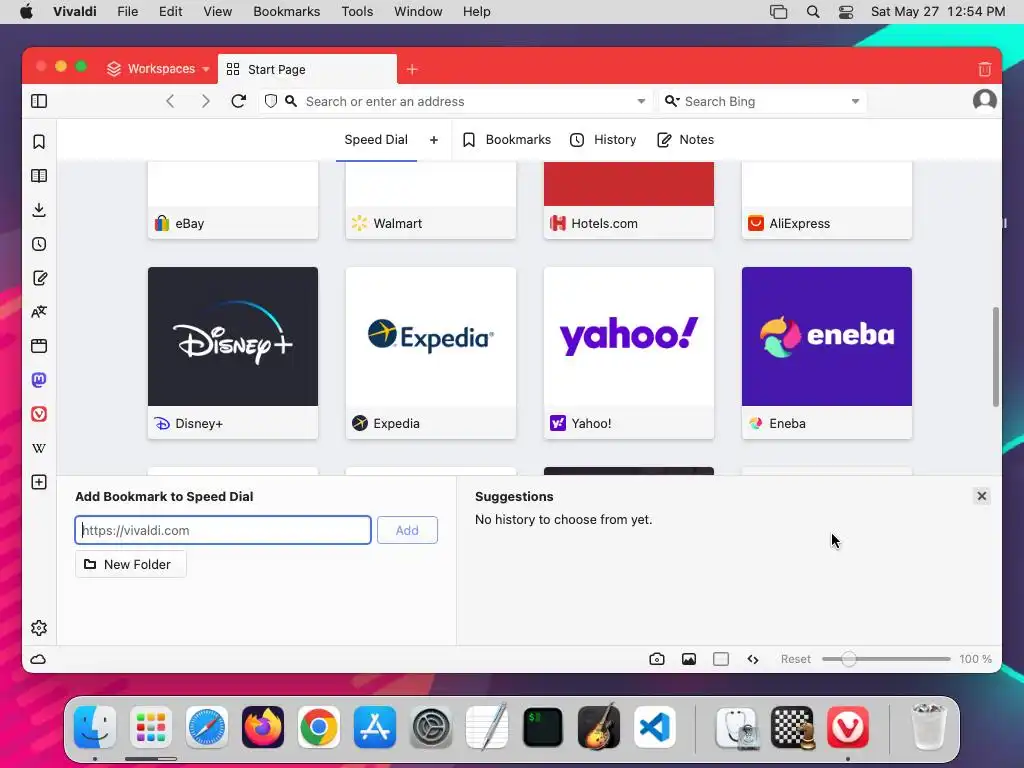The image size is (1024, 768).
Task: Open macOS Spotlight search
Action: pos(813,12)
